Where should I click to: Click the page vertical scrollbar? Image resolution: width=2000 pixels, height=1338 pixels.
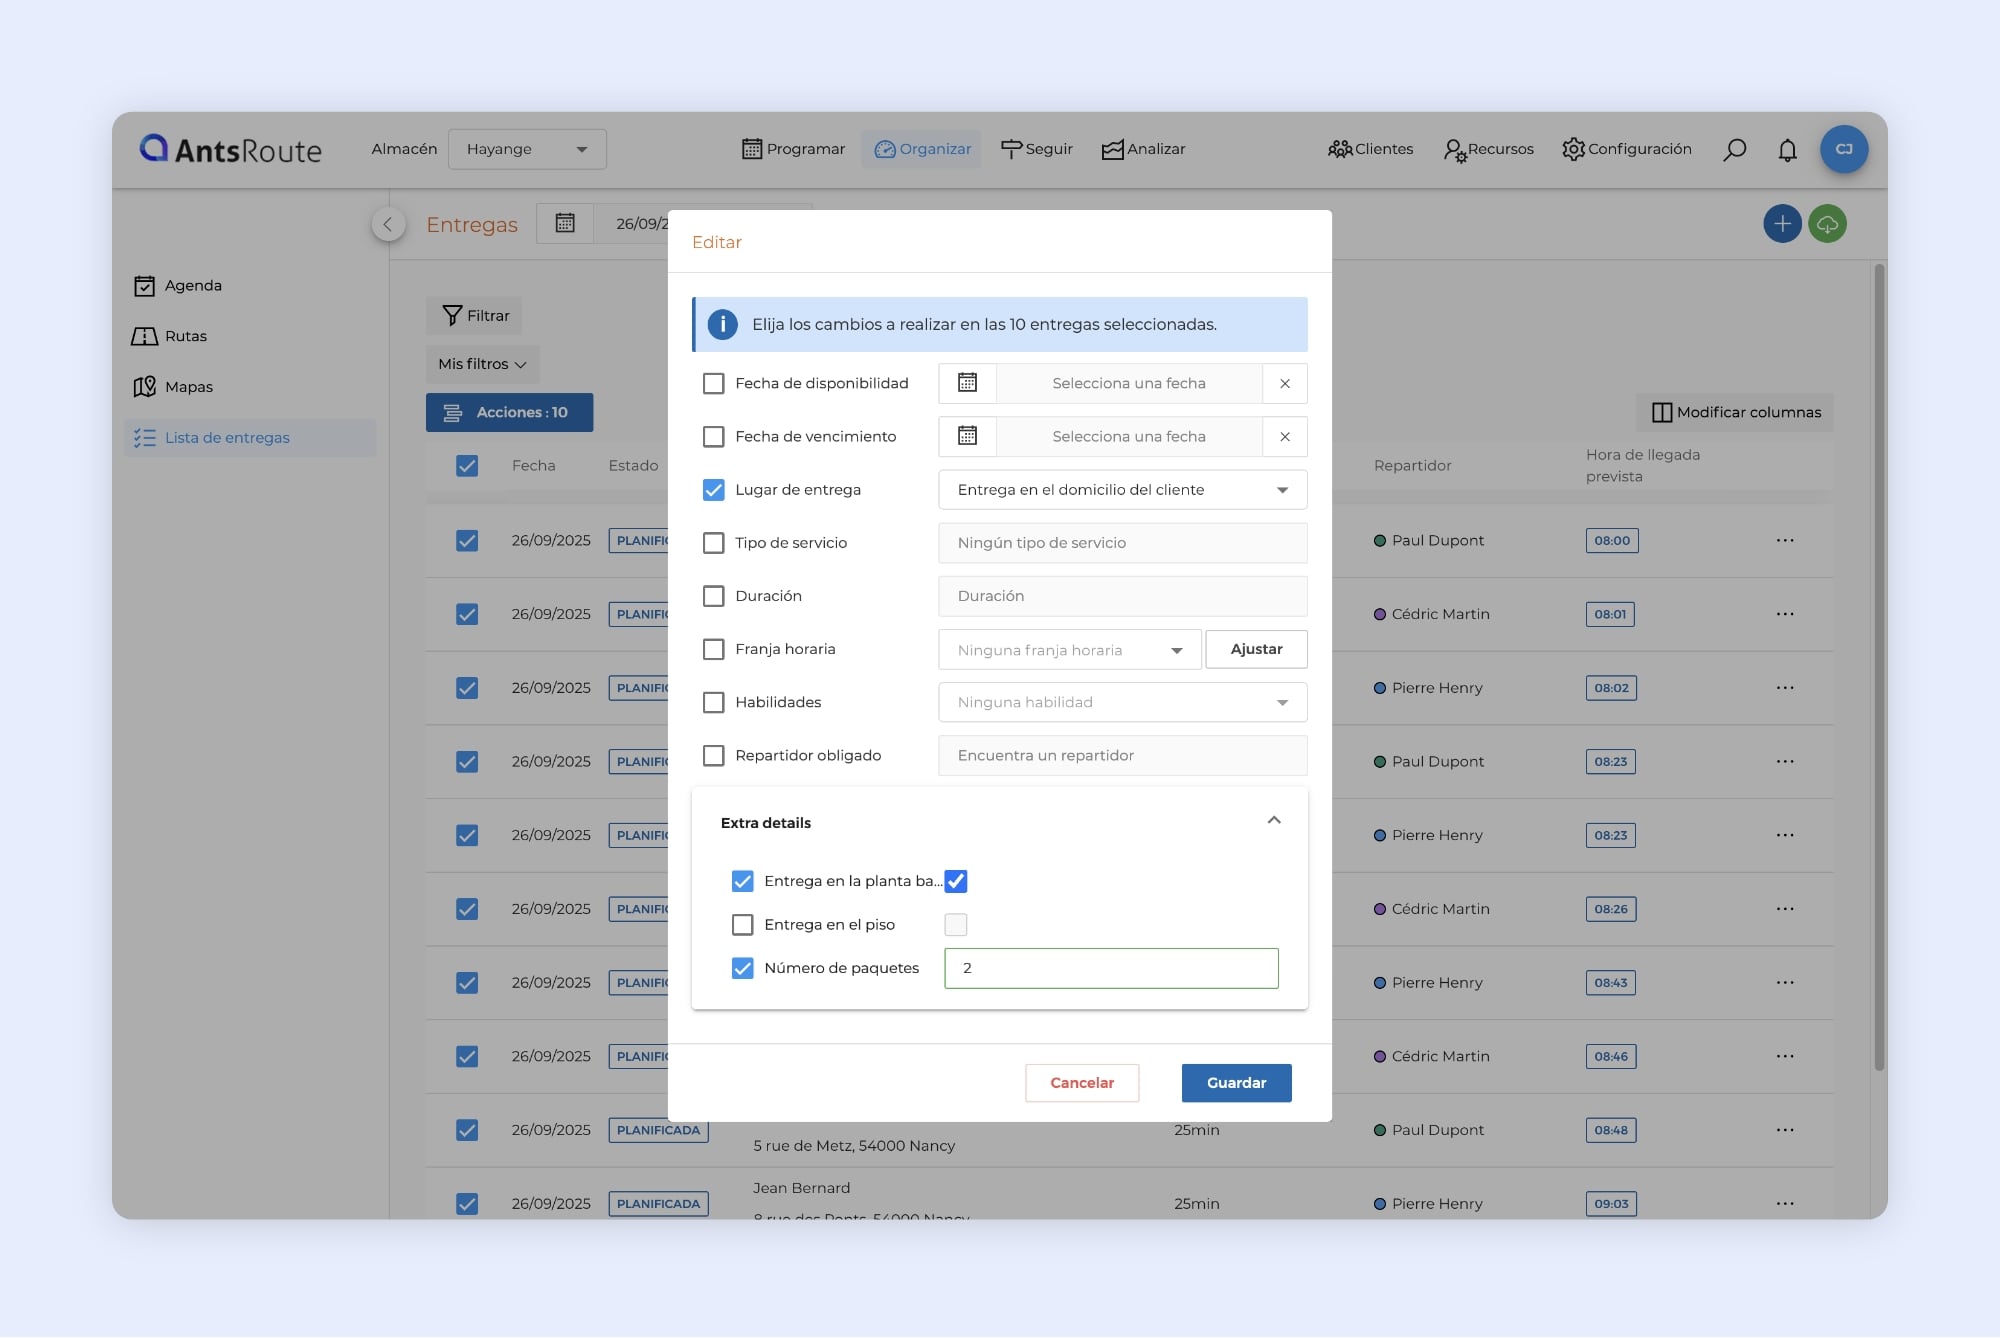(x=1879, y=660)
